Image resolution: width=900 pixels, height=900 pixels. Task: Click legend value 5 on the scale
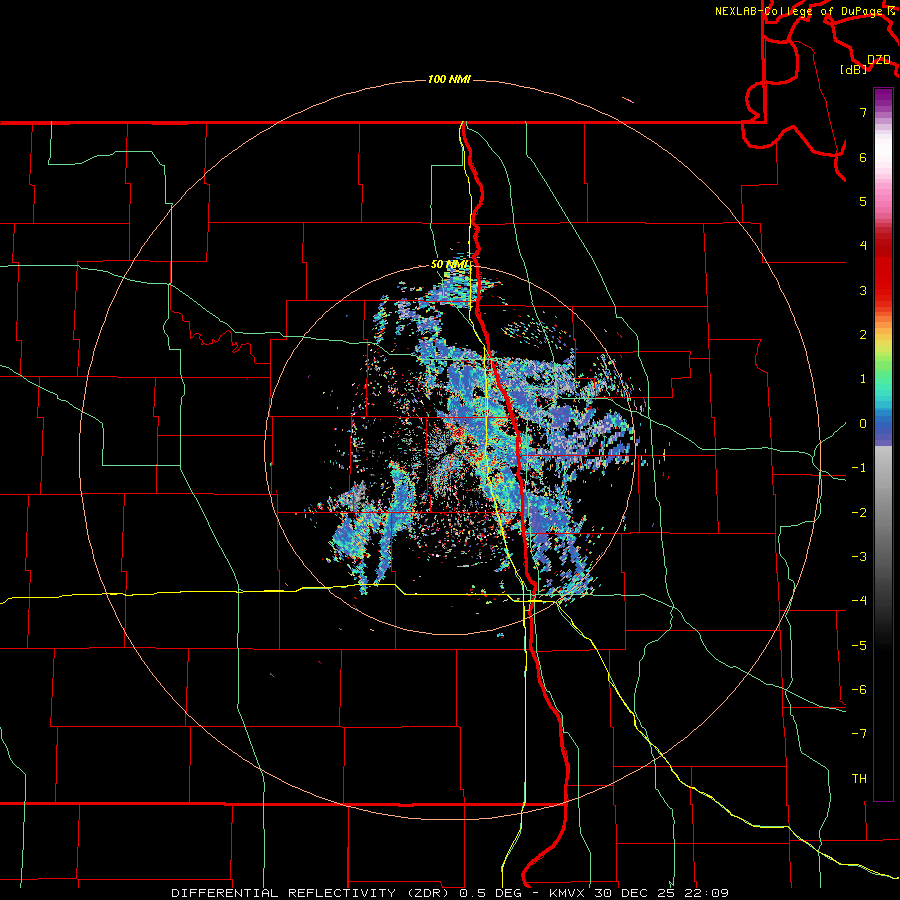pyautogui.click(x=863, y=201)
